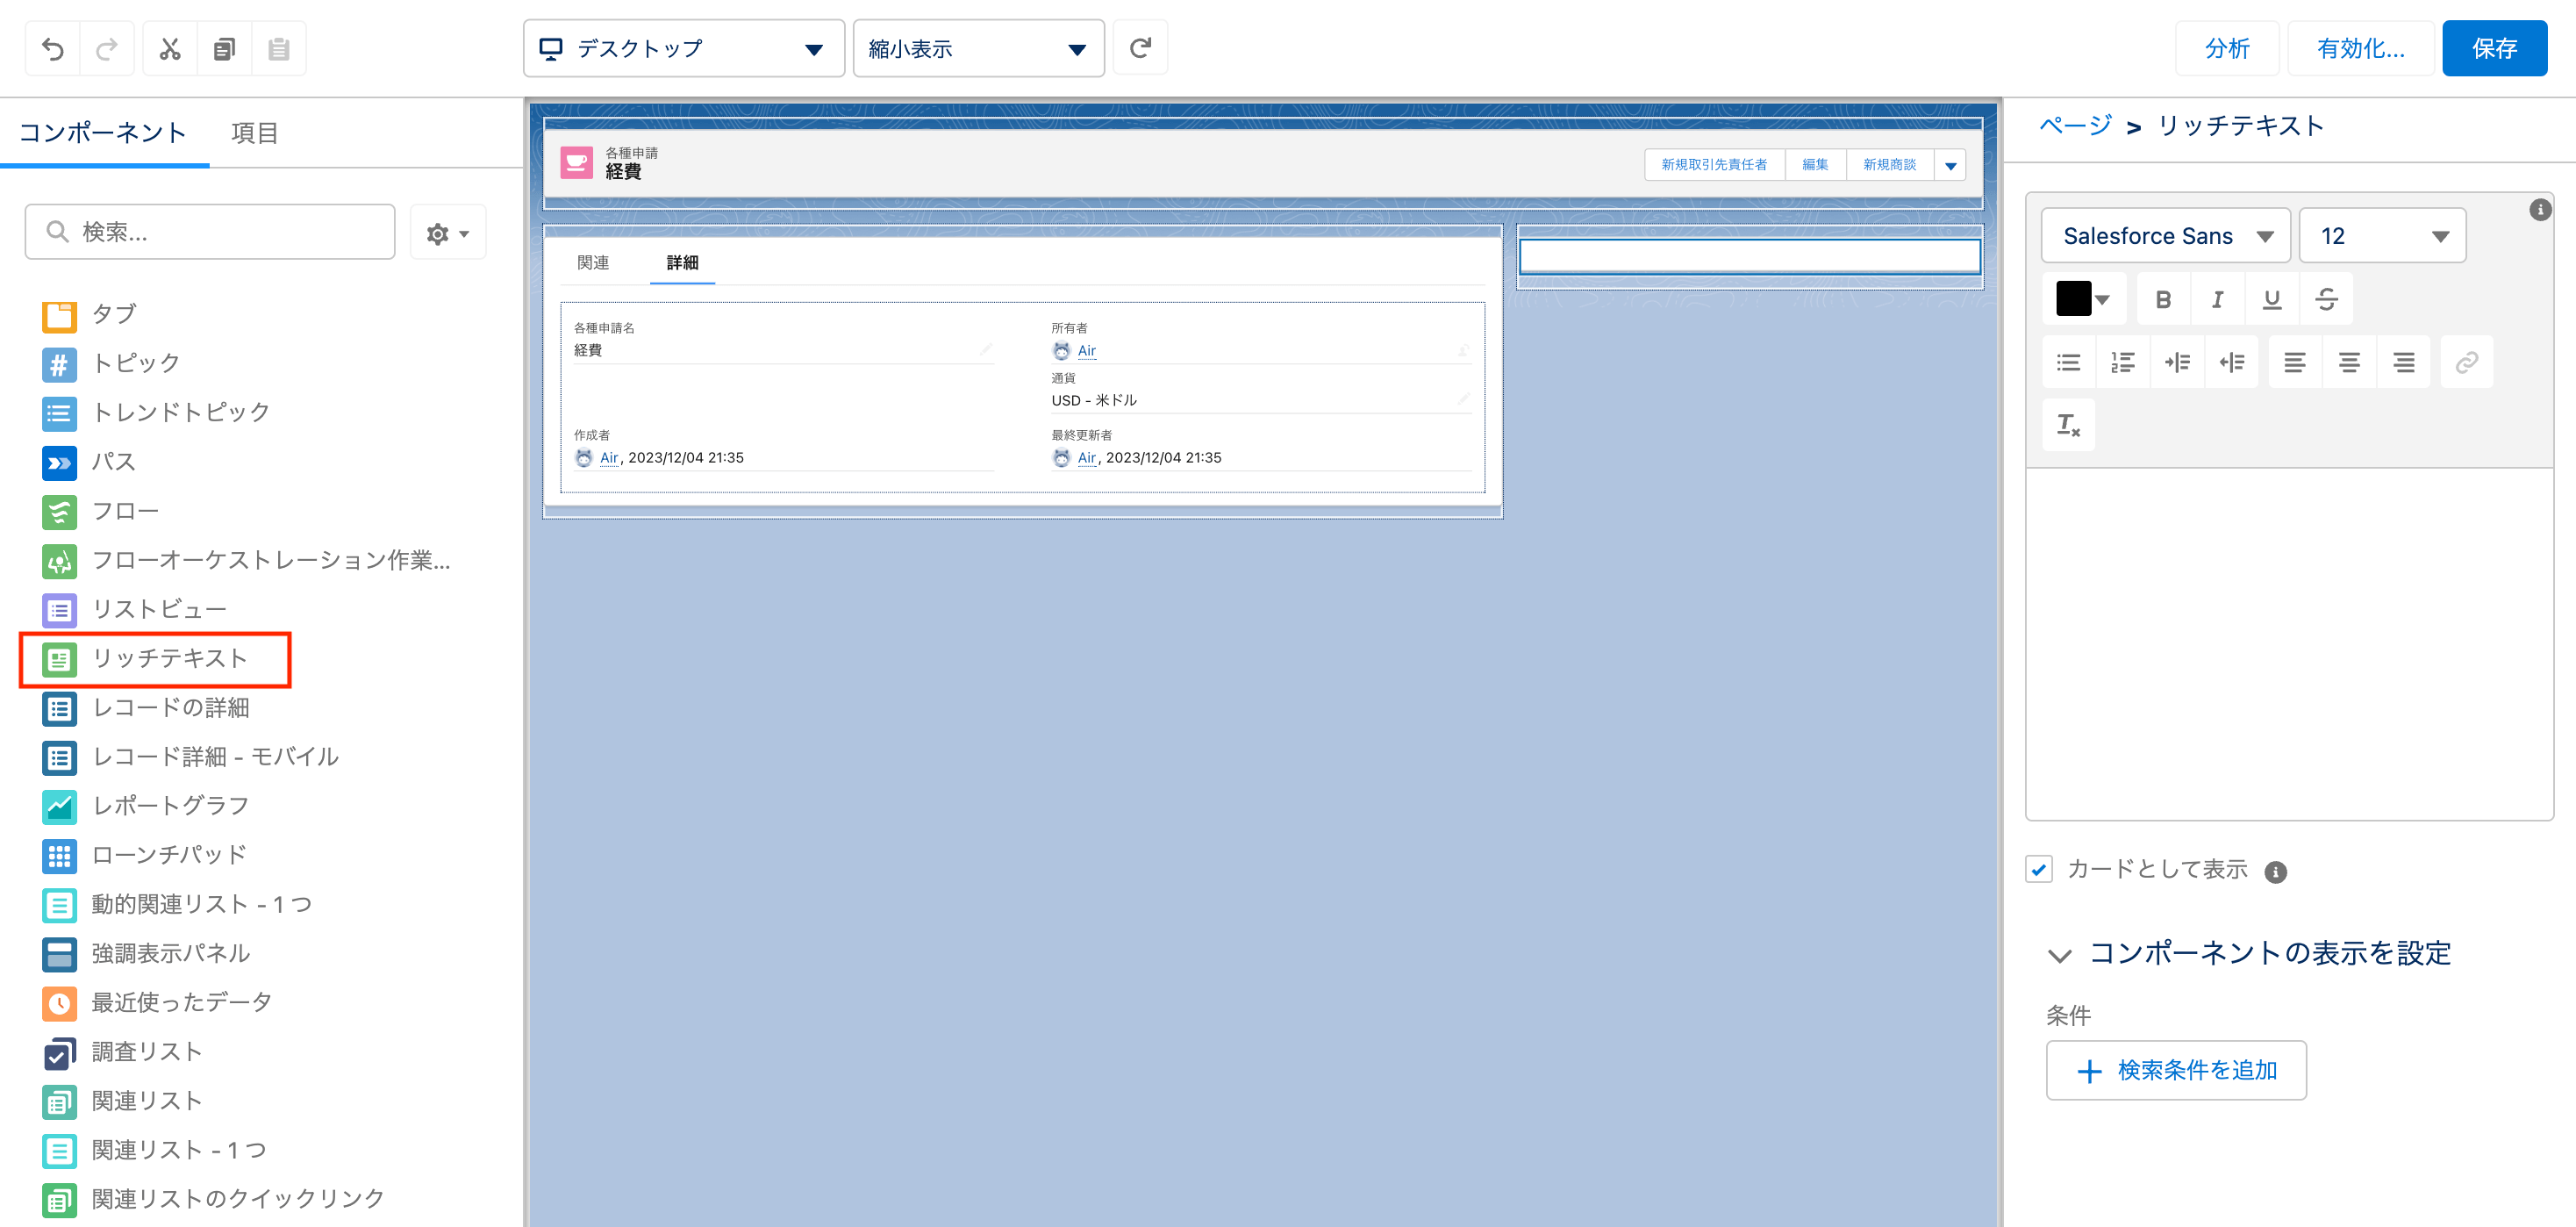The width and height of the screenshot is (2576, 1227).
Task: Select the リッチテキスト component
Action: pos(145,659)
